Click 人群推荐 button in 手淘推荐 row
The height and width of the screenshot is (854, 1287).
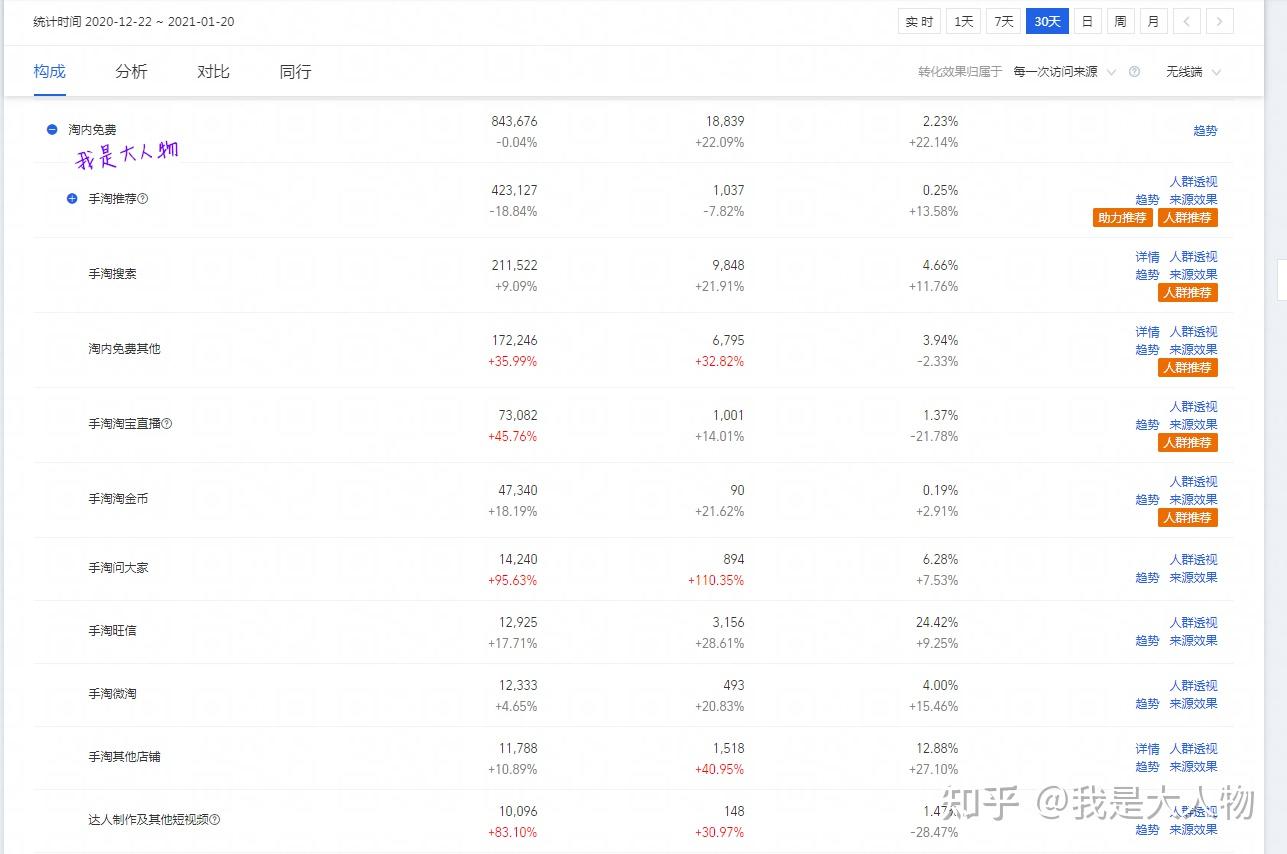(x=1188, y=217)
